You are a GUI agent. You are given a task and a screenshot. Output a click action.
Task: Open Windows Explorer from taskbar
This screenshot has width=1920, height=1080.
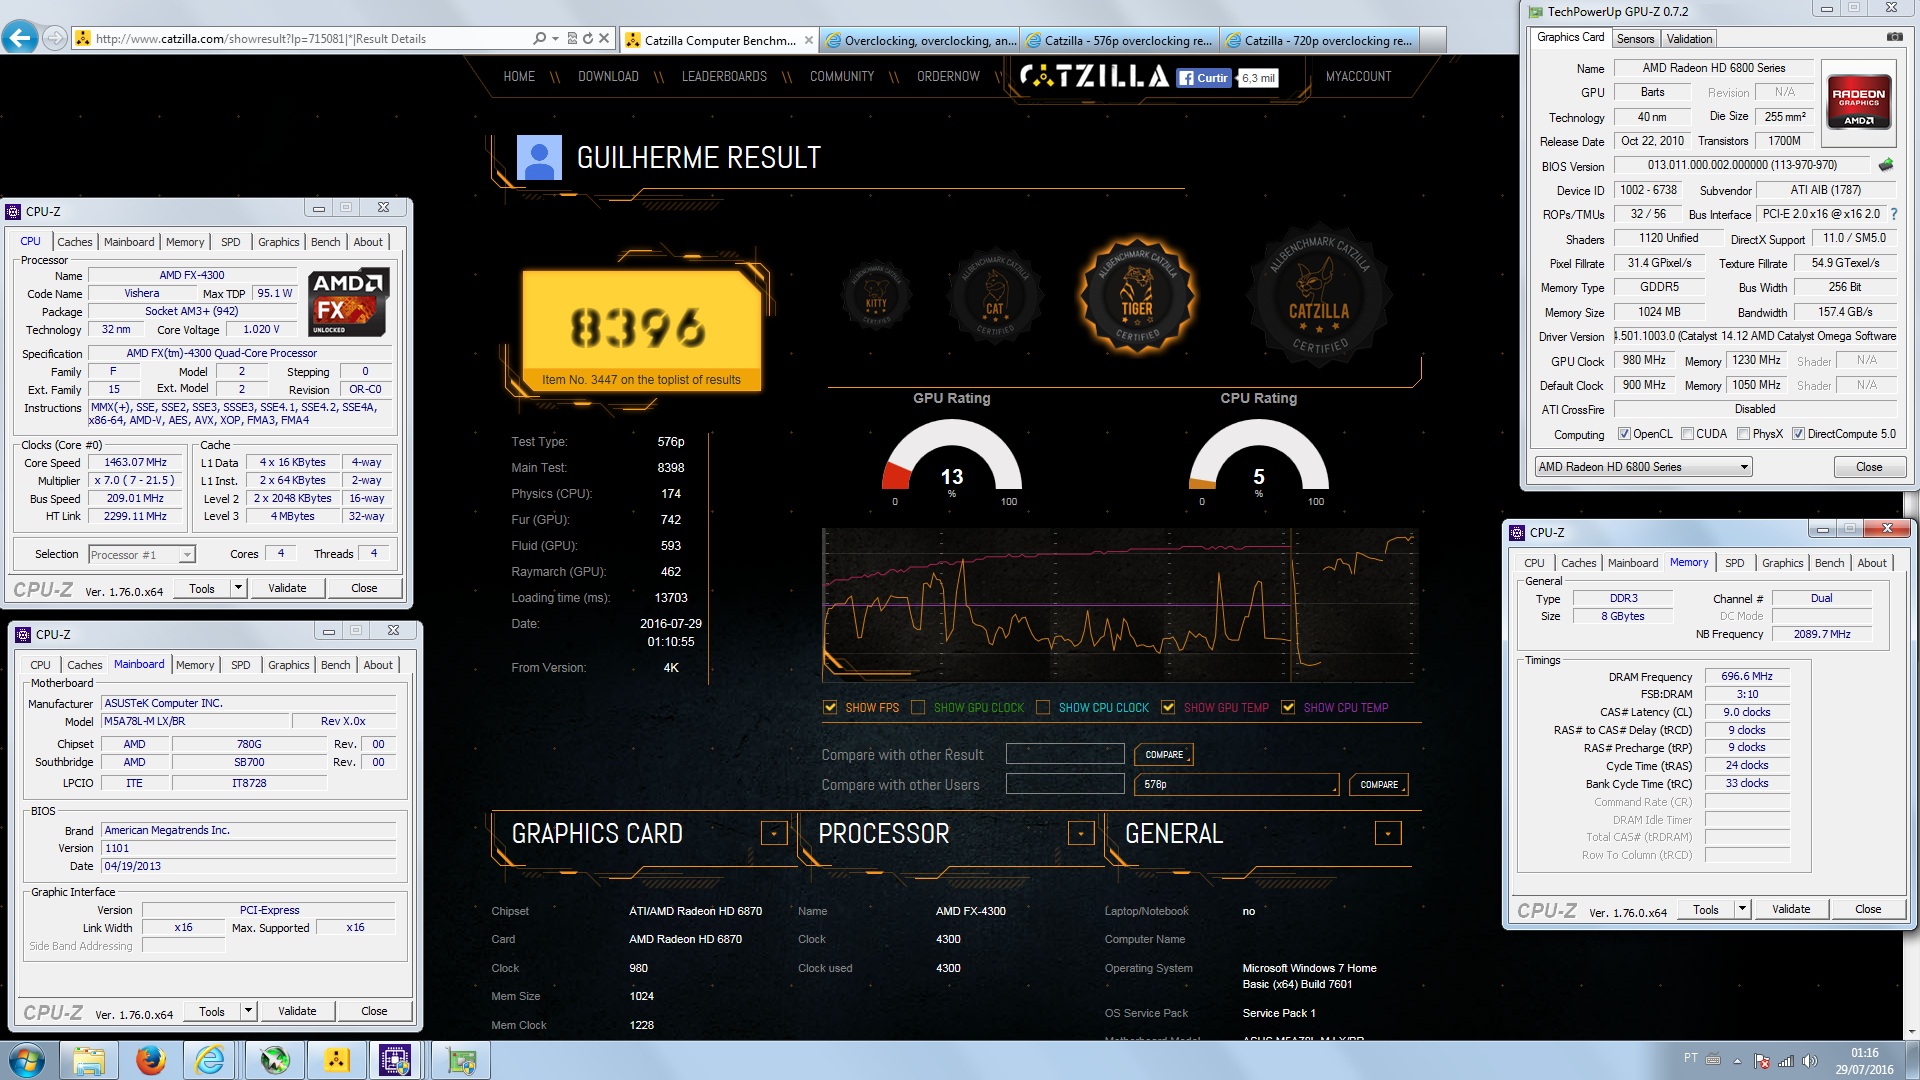89,1060
